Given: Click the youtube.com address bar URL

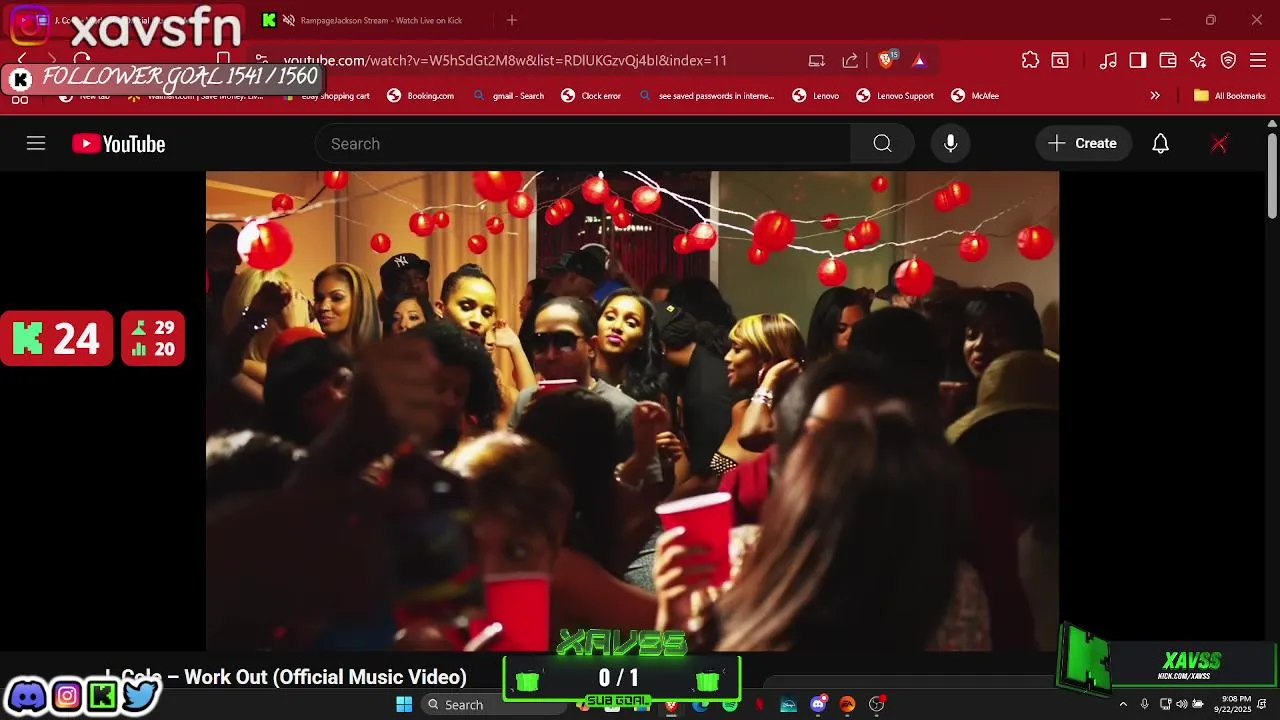Looking at the screenshot, I should point(505,60).
